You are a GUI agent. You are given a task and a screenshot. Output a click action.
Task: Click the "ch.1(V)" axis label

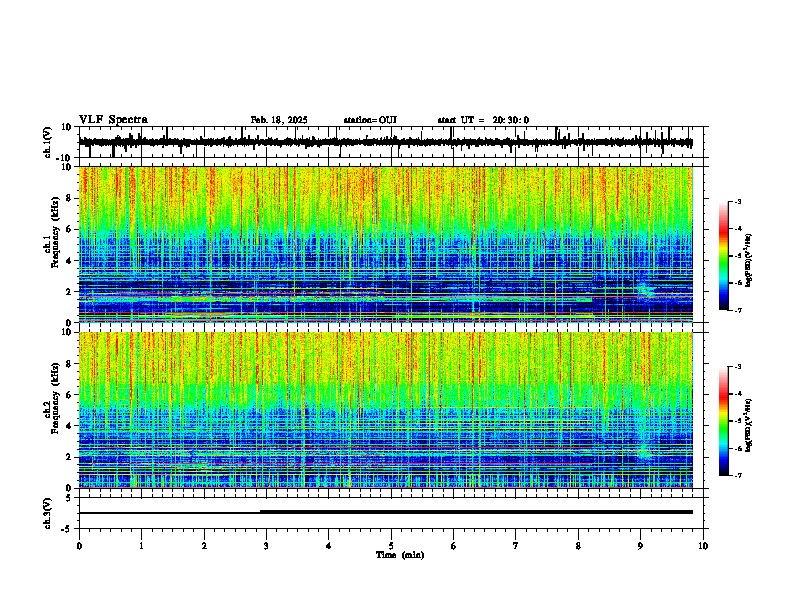49,142
